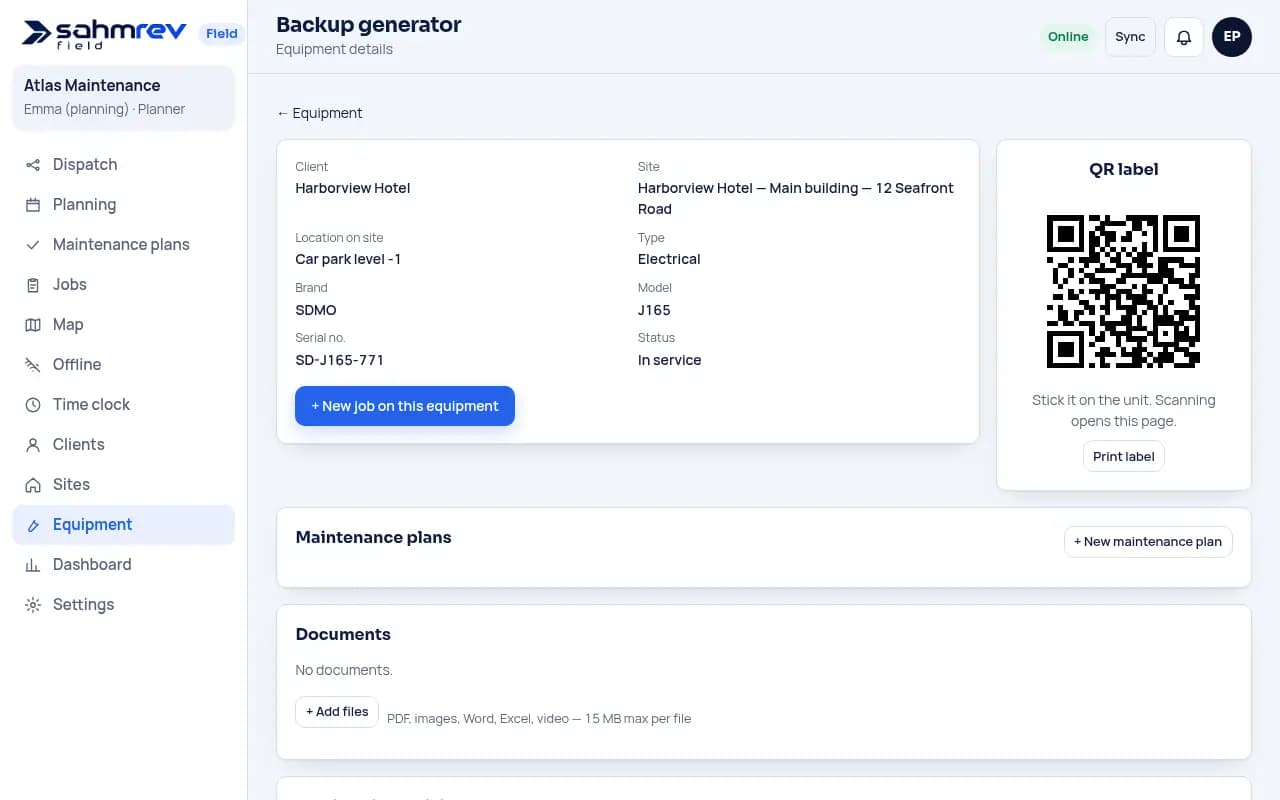This screenshot has width=1280, height=800.
Task: Click the Map icon in sidebar
Action: [x=33, y=325]
